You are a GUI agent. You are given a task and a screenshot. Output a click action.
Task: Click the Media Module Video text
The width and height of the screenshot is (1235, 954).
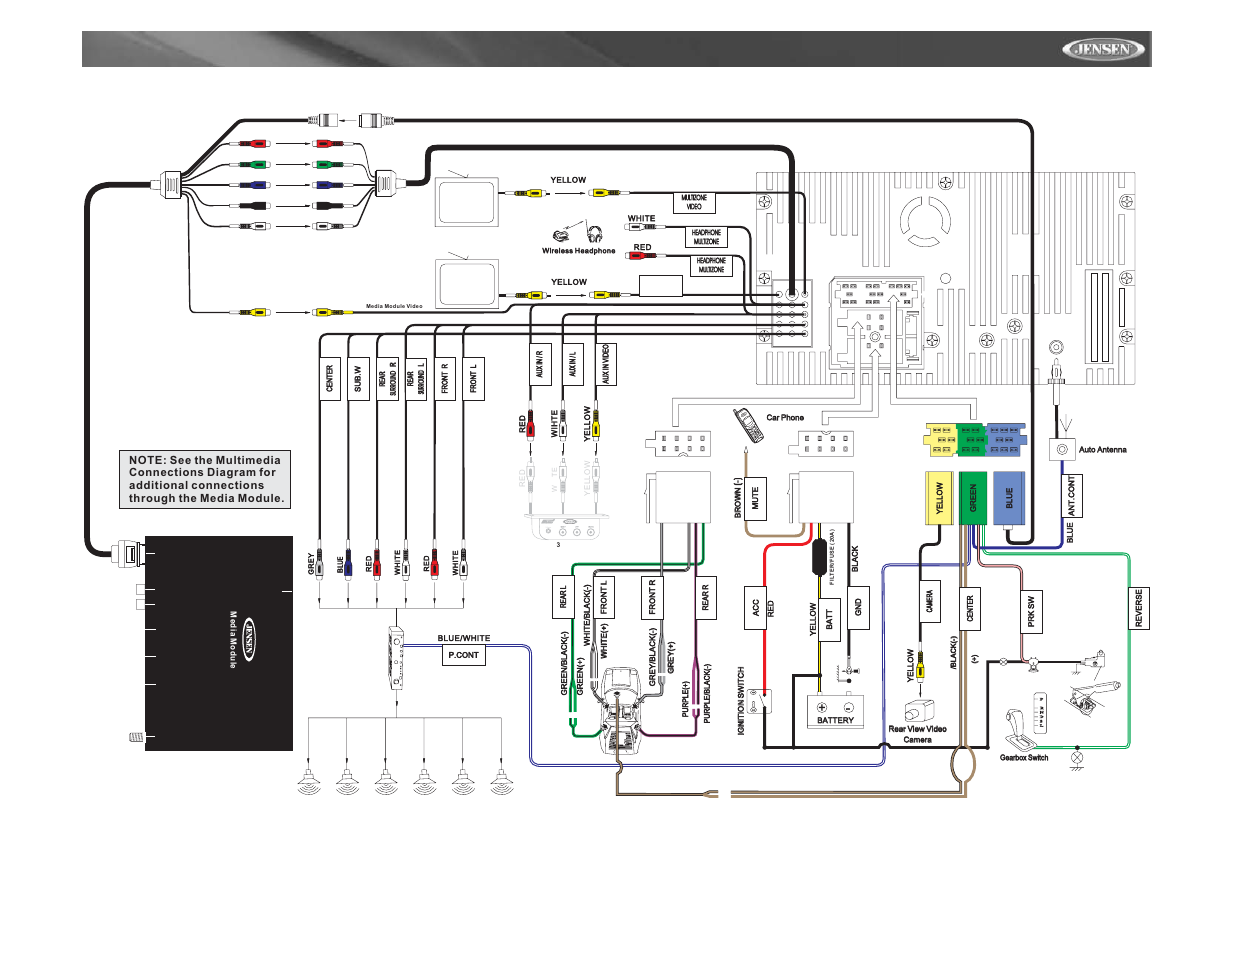tap(394, 306)
